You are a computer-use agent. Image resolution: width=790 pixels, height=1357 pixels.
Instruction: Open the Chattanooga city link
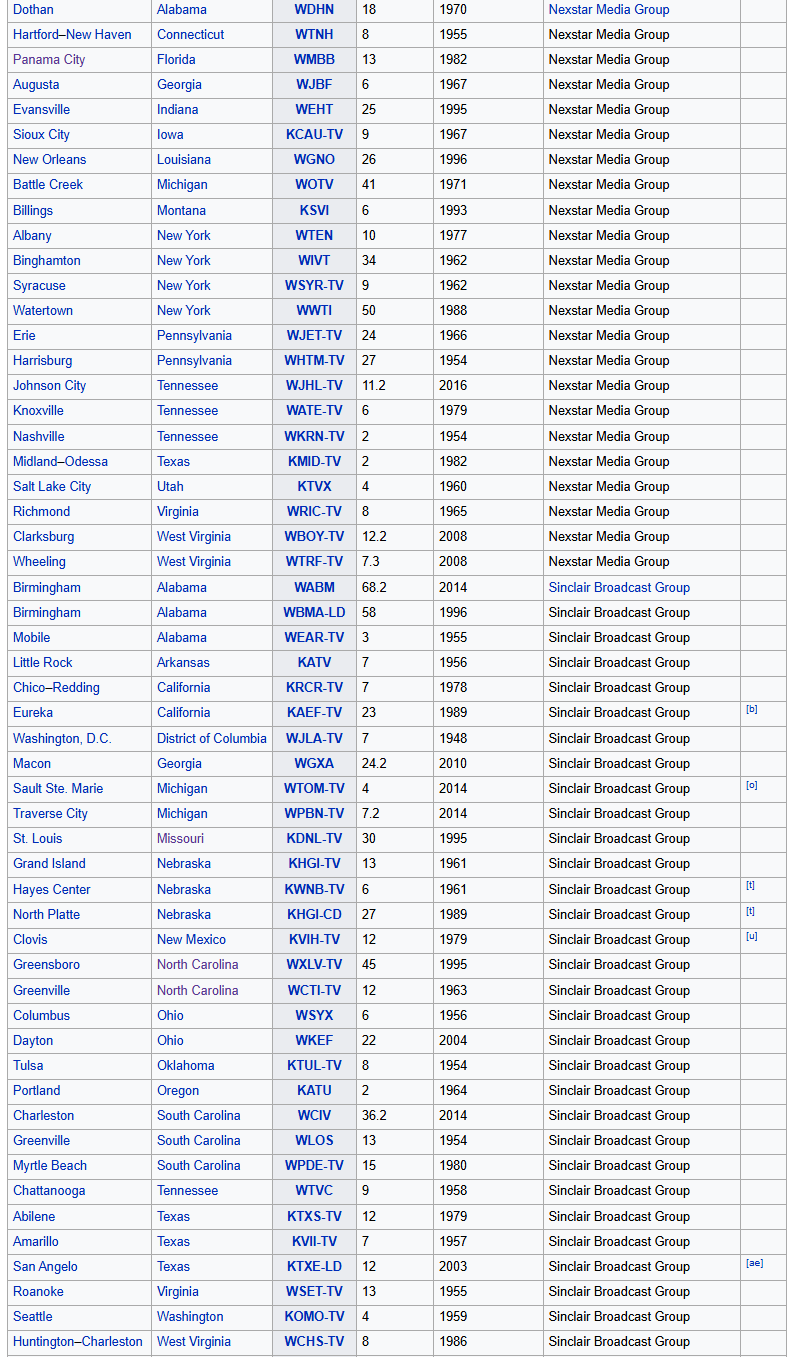(49, 1190)
